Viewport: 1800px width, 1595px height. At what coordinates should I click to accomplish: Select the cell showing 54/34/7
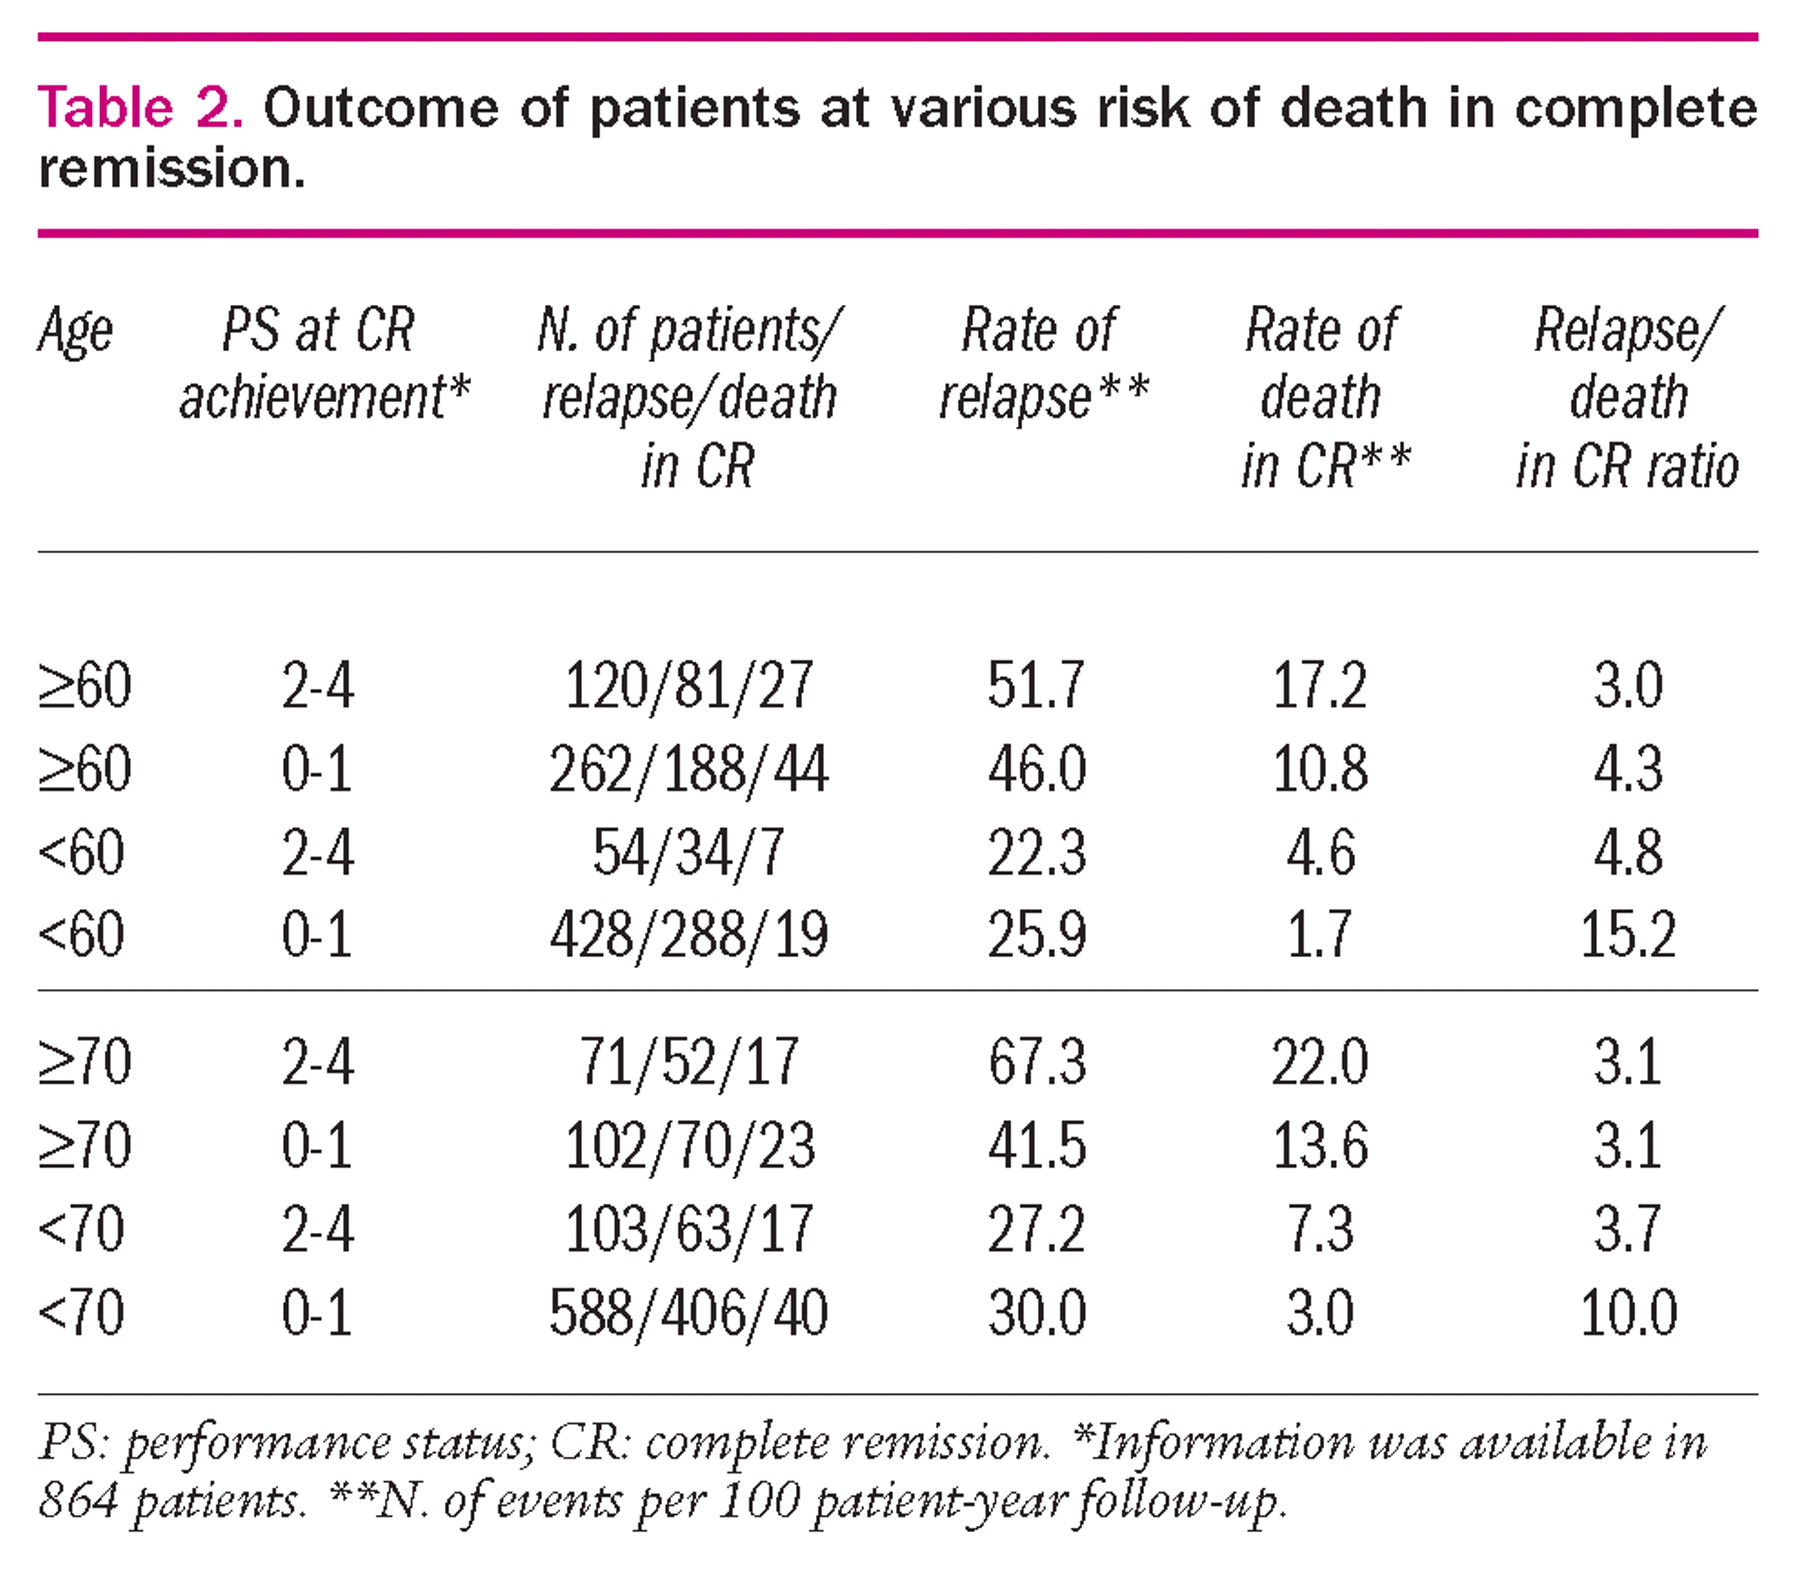point(689,853)
